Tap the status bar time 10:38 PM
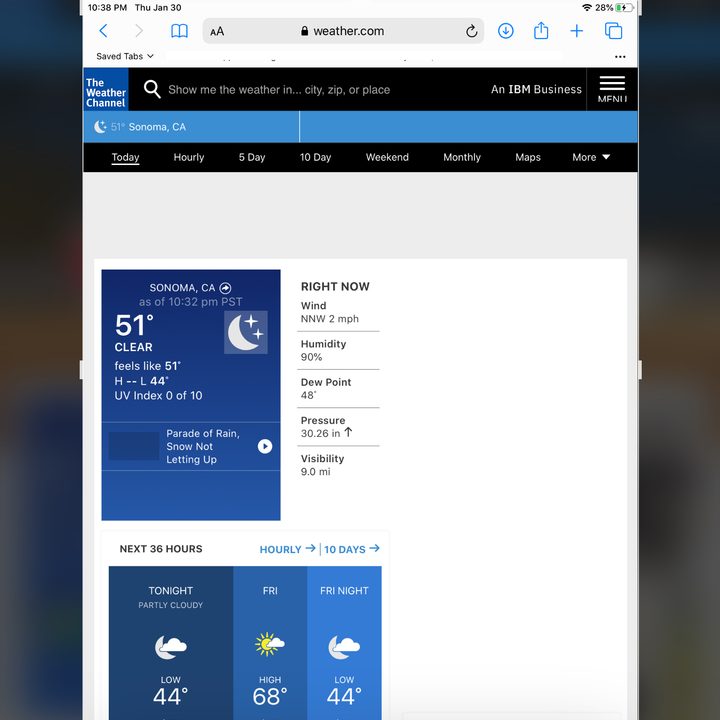This screenshot has height=720, width=720. pos(107,7)
